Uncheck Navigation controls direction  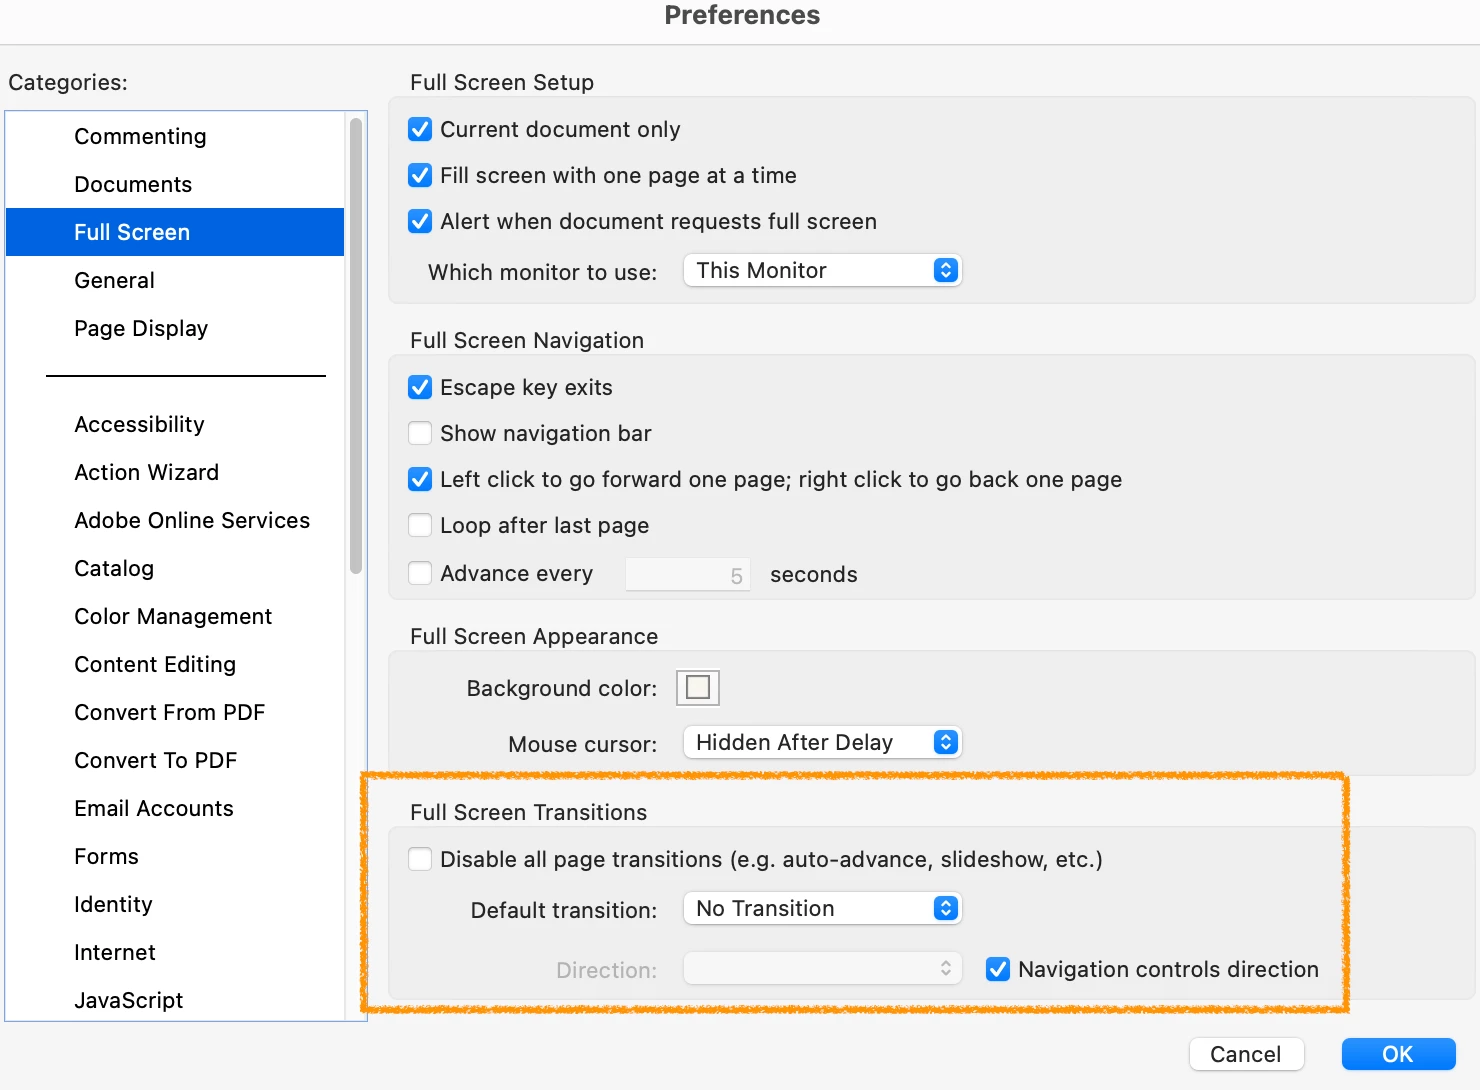coord(997,969)
